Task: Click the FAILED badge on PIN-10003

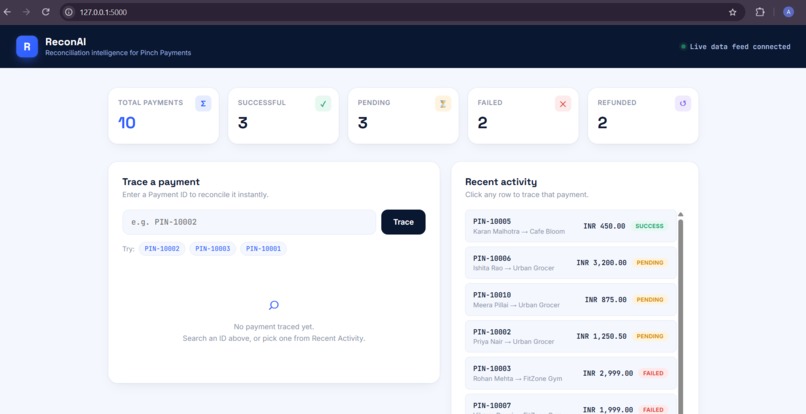Action: [x=653, y=373]
